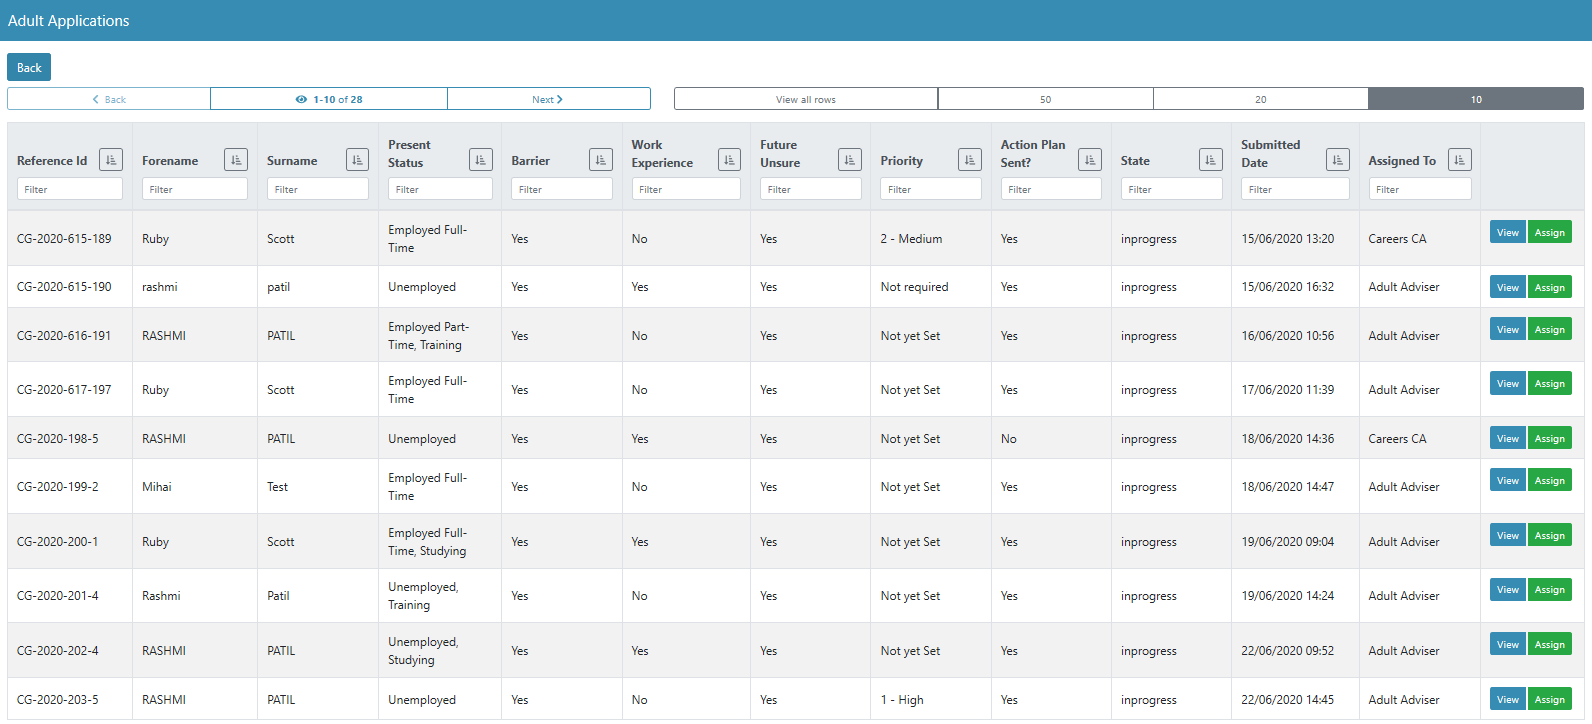Focus the Future Unsure filter field
The width and height of the screenshot is (1592, 724).
(811, 188)
